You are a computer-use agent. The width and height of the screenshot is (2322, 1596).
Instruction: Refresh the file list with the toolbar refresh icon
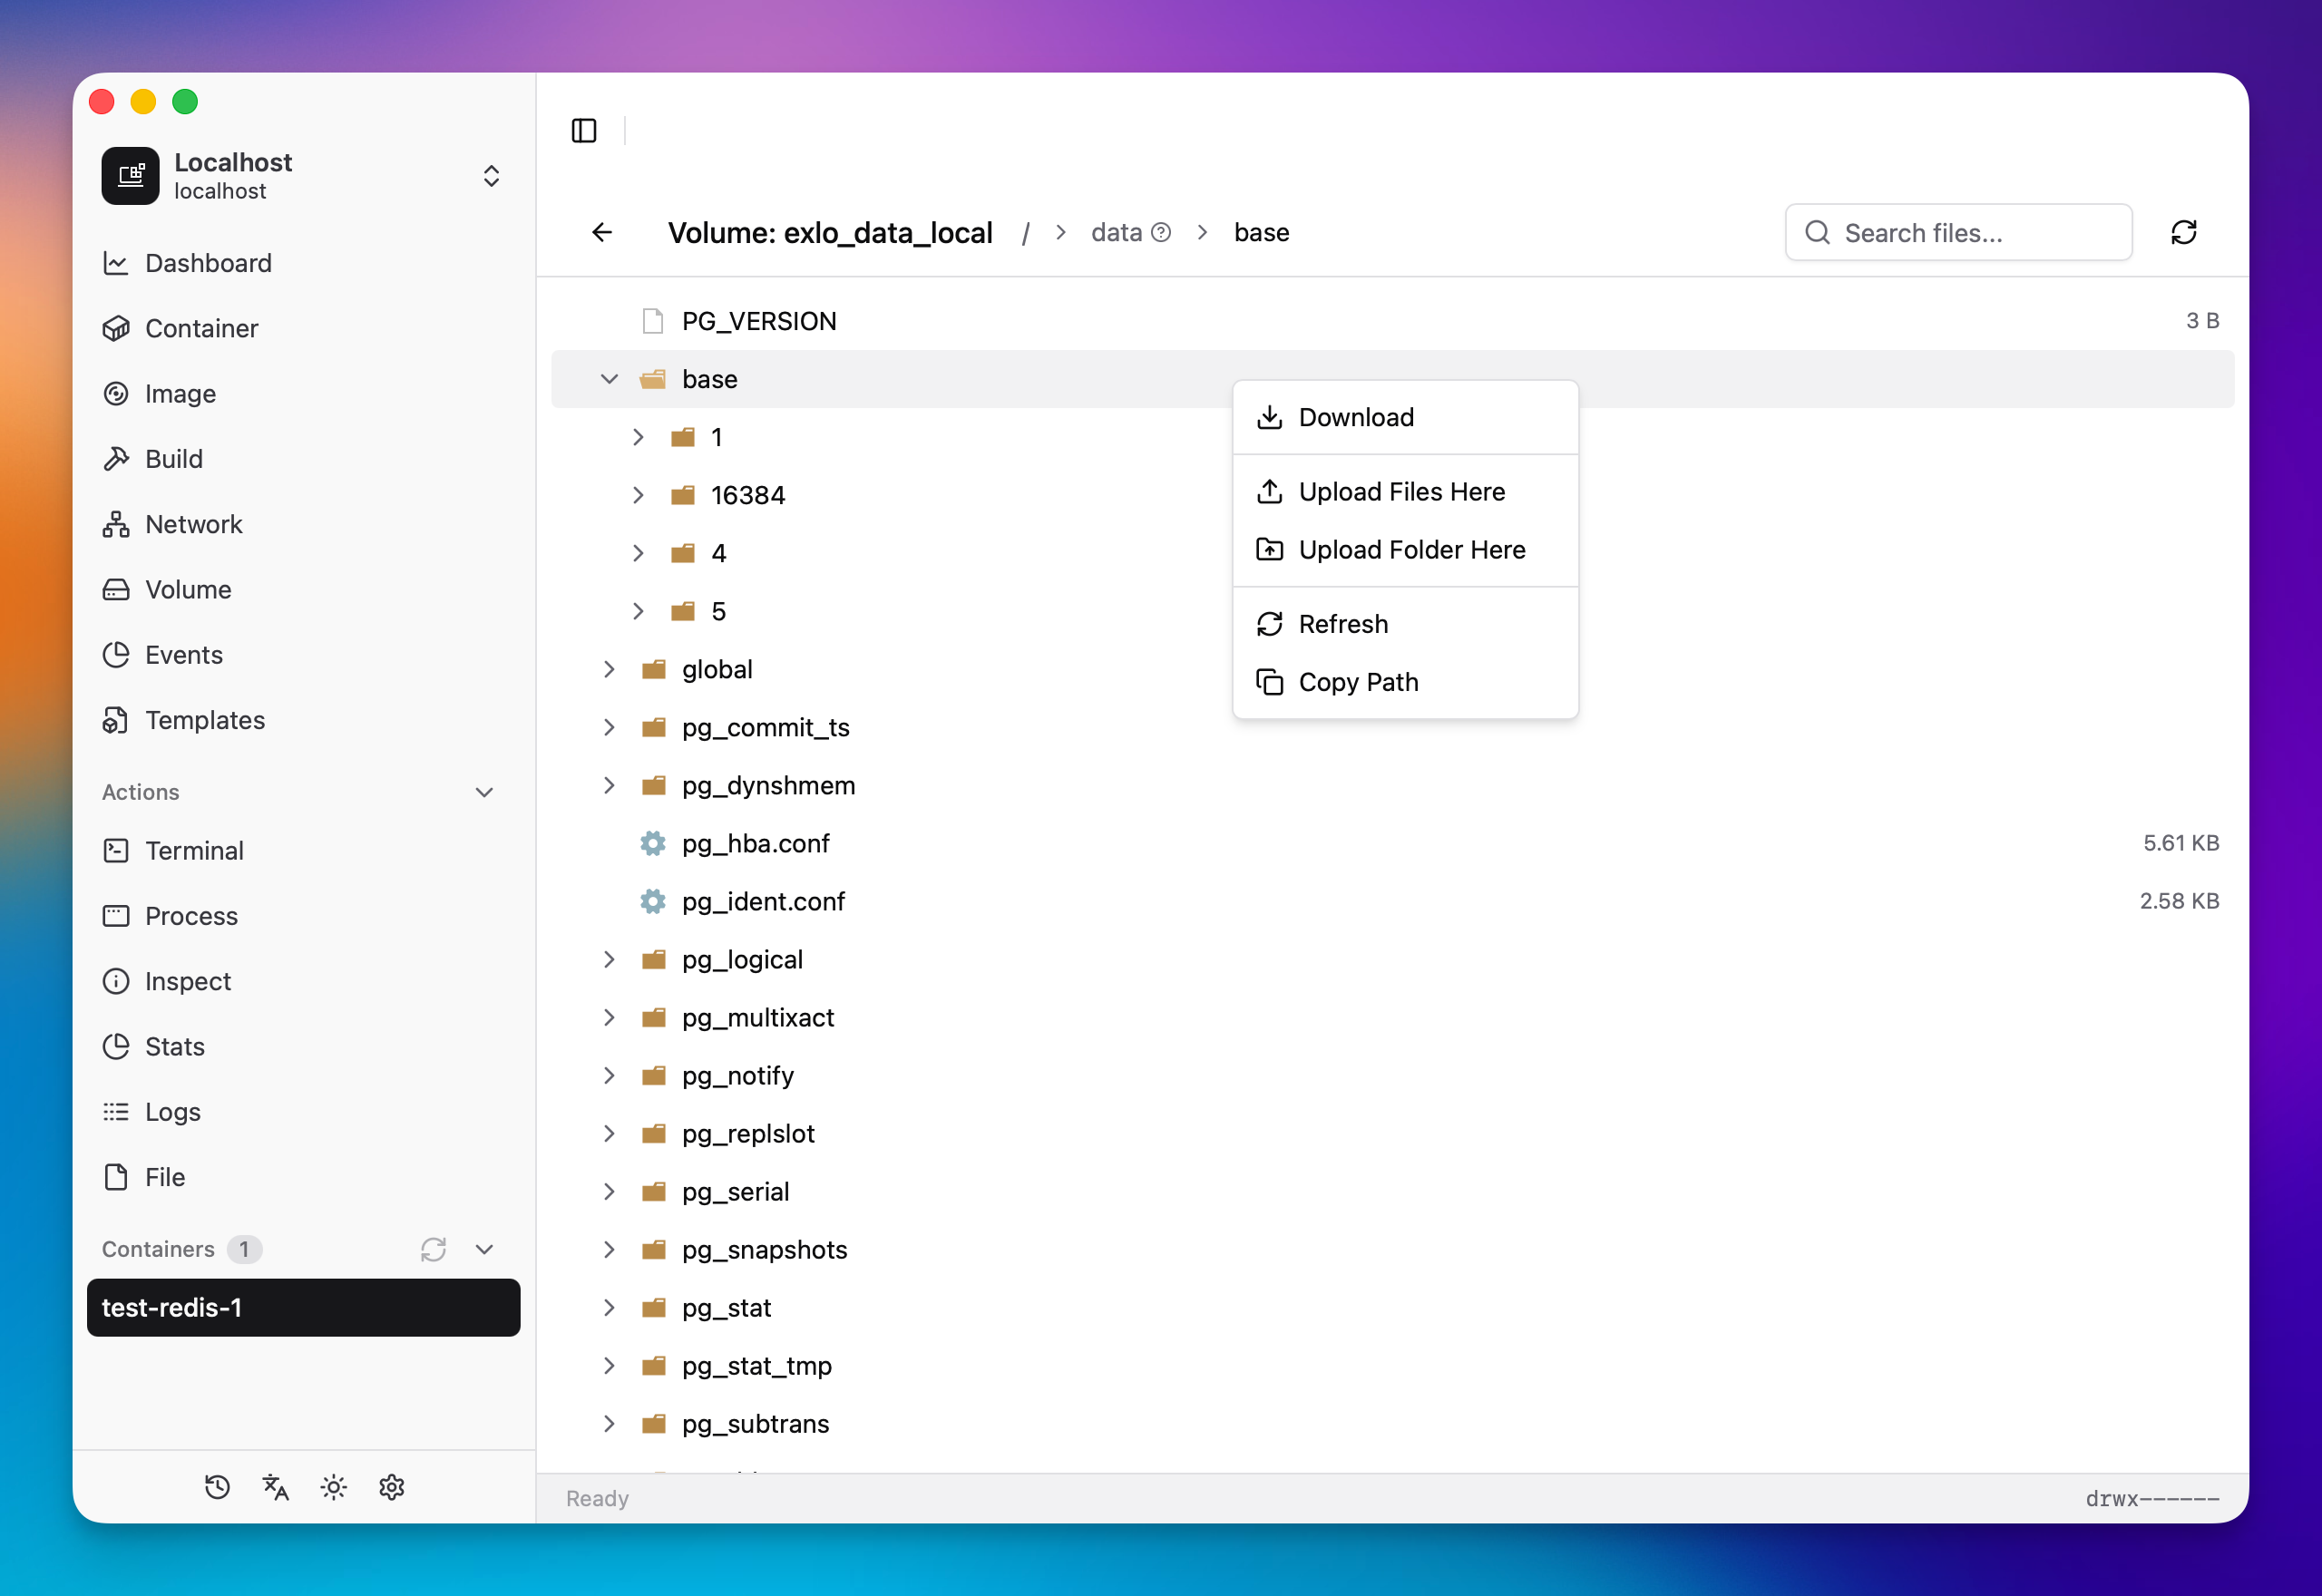[2184, 232]
